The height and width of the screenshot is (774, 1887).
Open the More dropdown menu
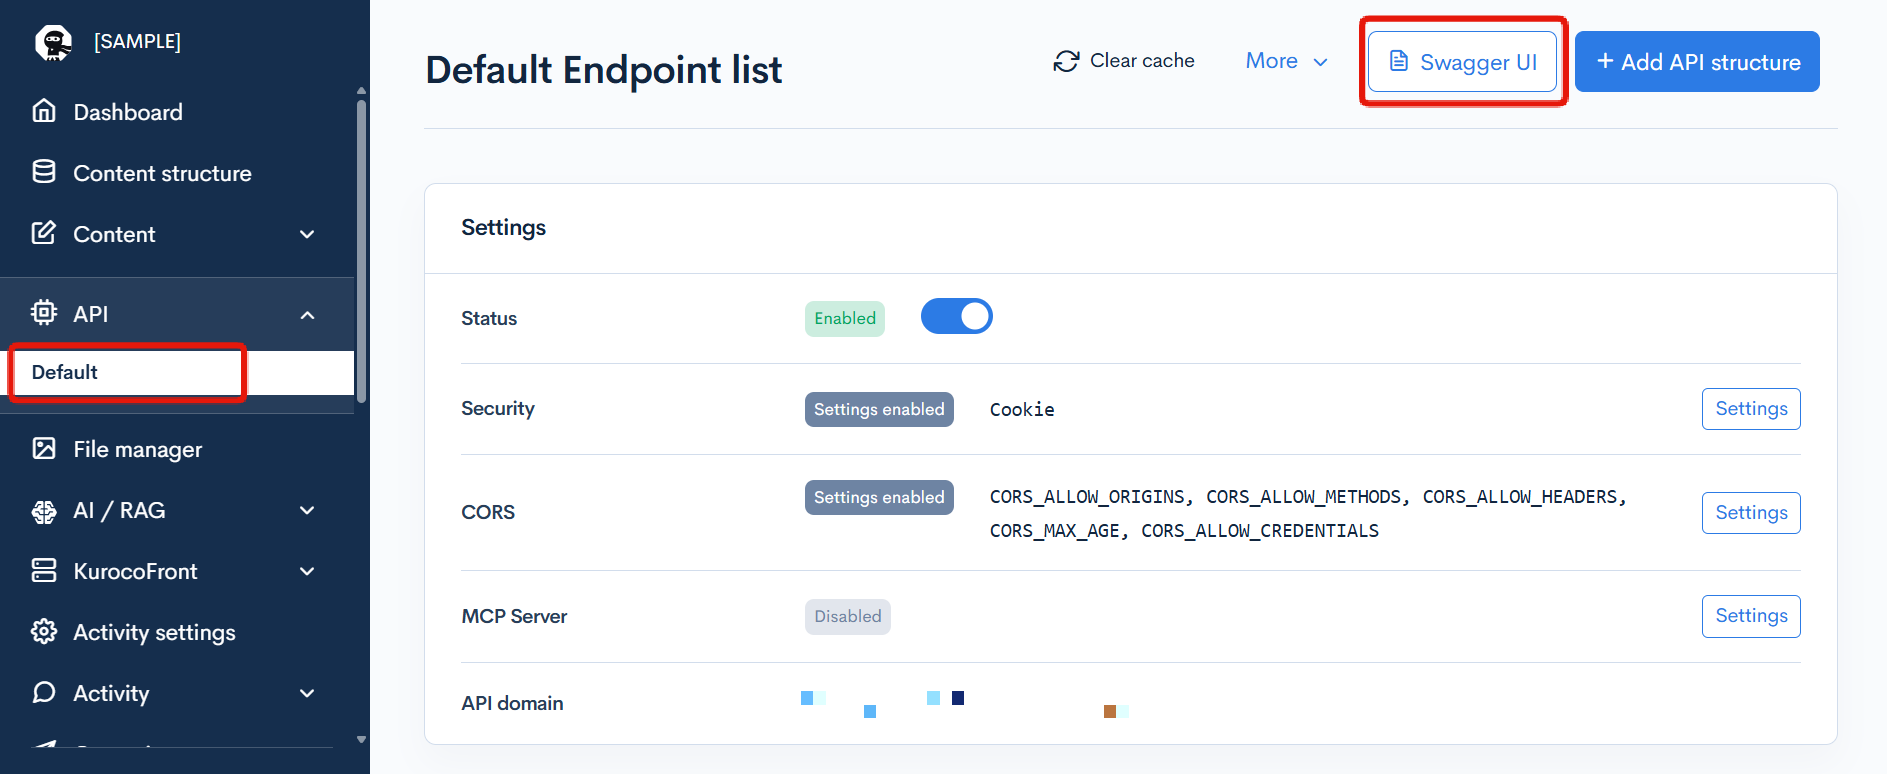point(1286,61)
